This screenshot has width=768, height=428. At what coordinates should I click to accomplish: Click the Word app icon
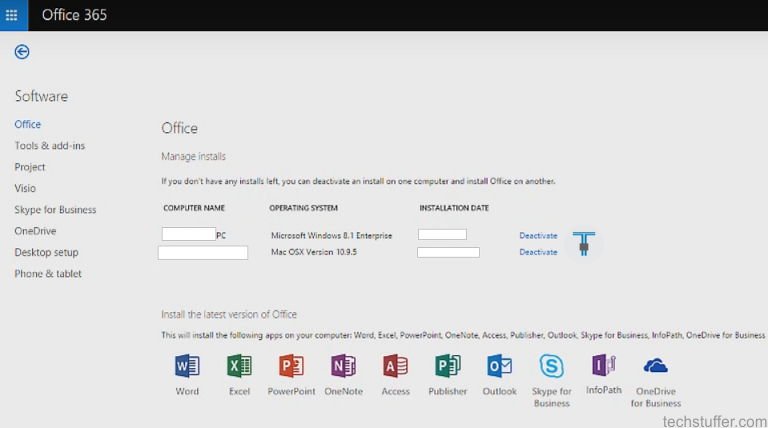click(187, 366)
